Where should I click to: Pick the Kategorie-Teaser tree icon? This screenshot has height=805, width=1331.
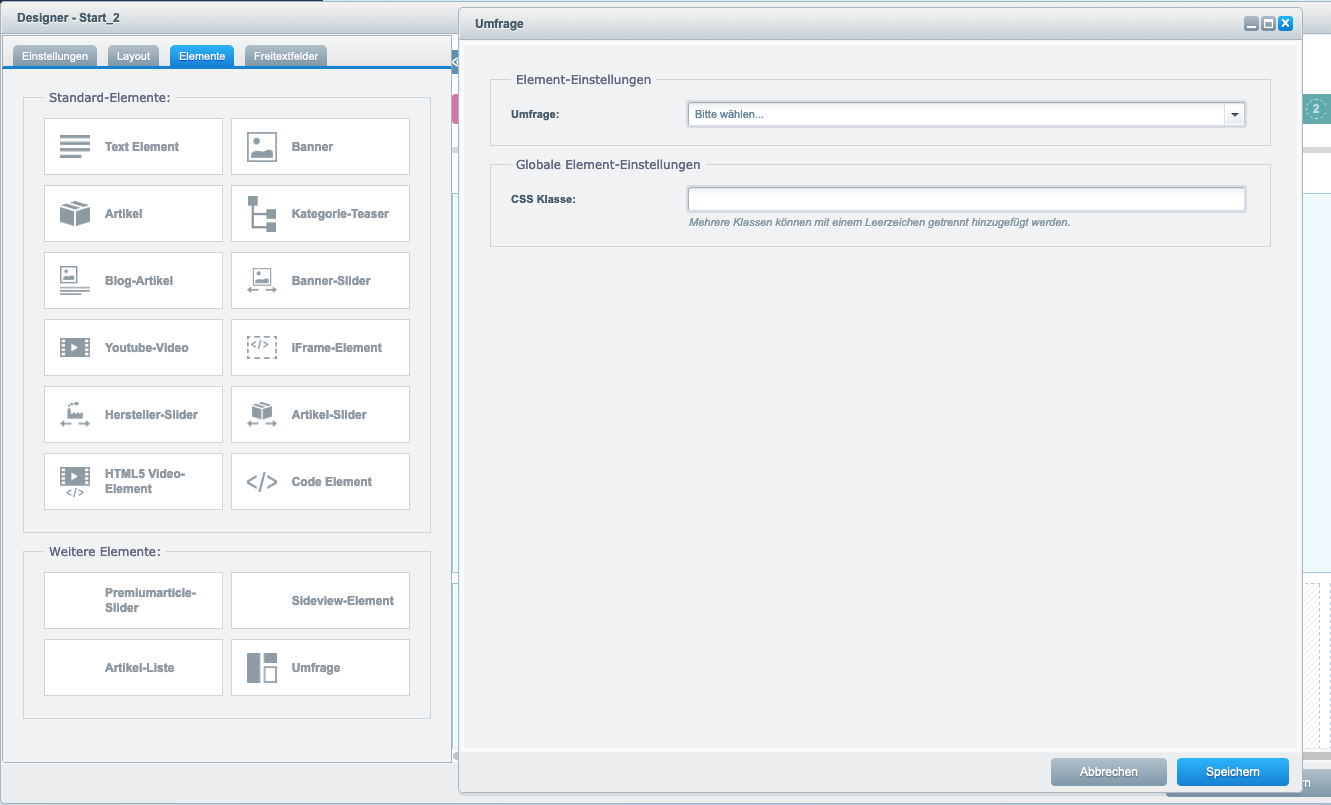pyautogui.click(x=262, y=214)
